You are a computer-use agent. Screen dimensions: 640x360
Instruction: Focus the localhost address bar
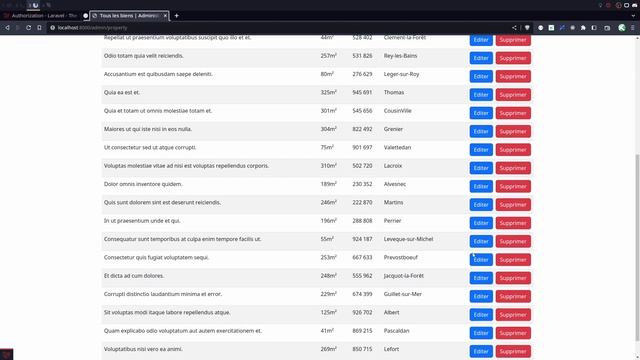tap(278, 28)
